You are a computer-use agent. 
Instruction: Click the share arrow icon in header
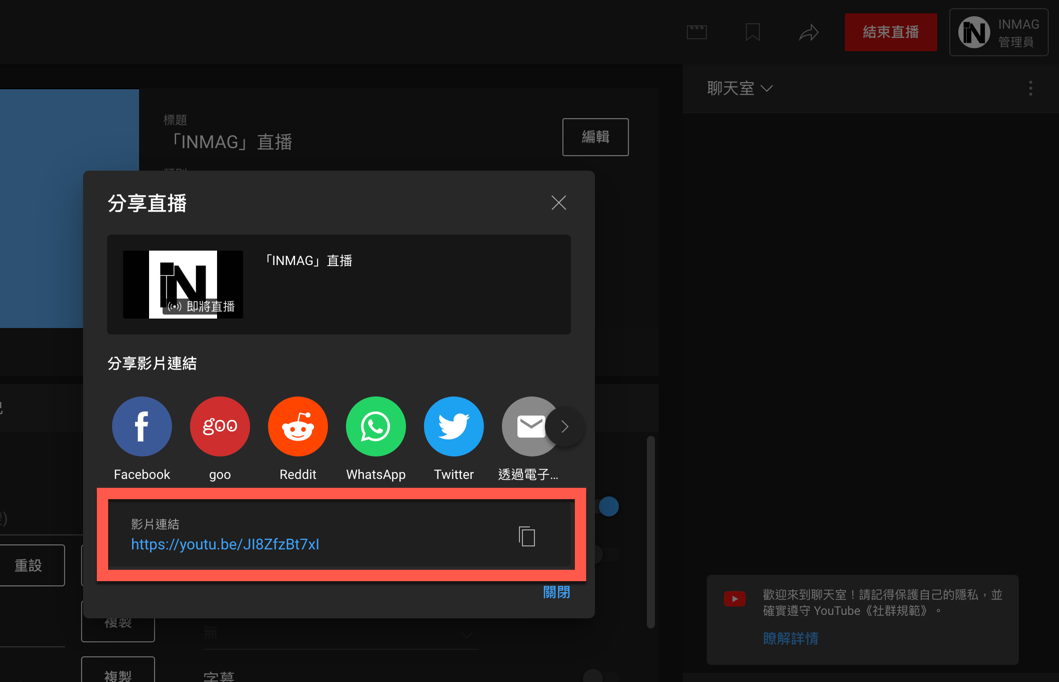tap(808, 32)
